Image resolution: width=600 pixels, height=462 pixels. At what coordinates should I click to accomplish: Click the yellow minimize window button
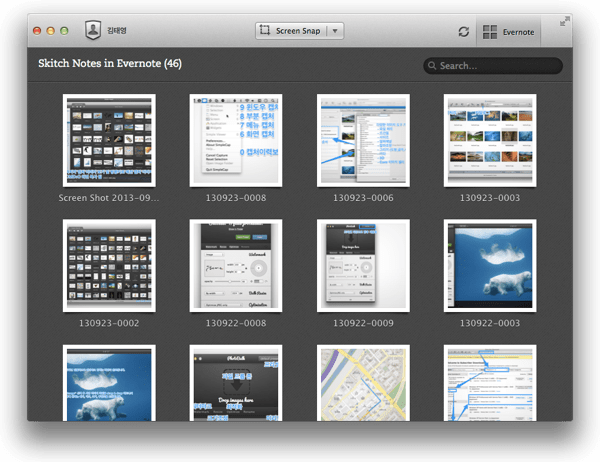(51, 31)
